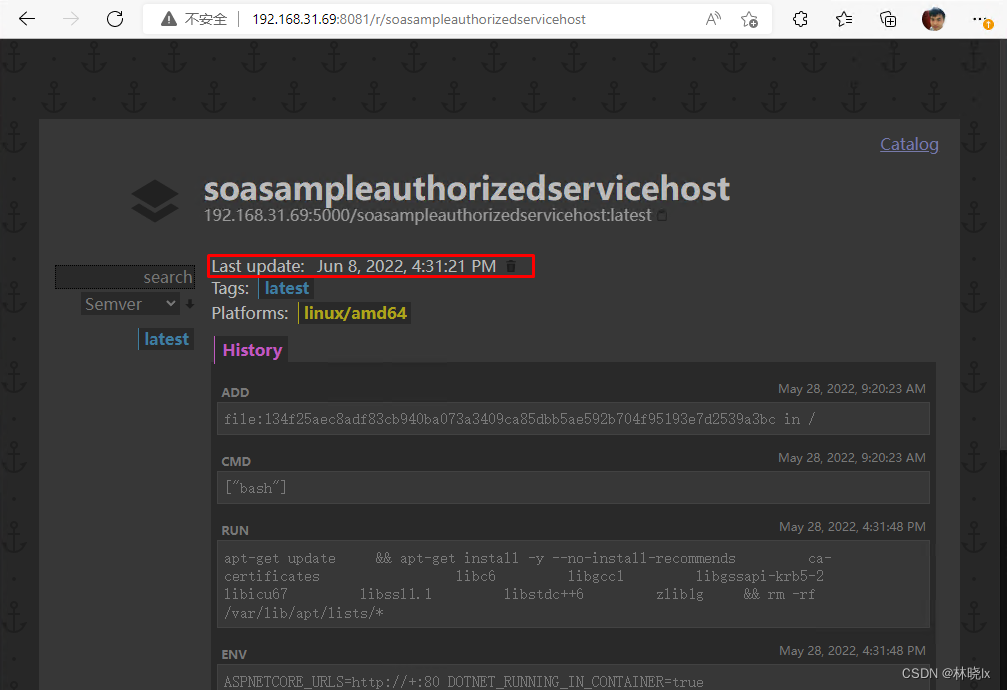The height and width of the screenshot is (690, 1007).
Task: Open the browser Settings and more menu
Action: [x=978, y=19]
